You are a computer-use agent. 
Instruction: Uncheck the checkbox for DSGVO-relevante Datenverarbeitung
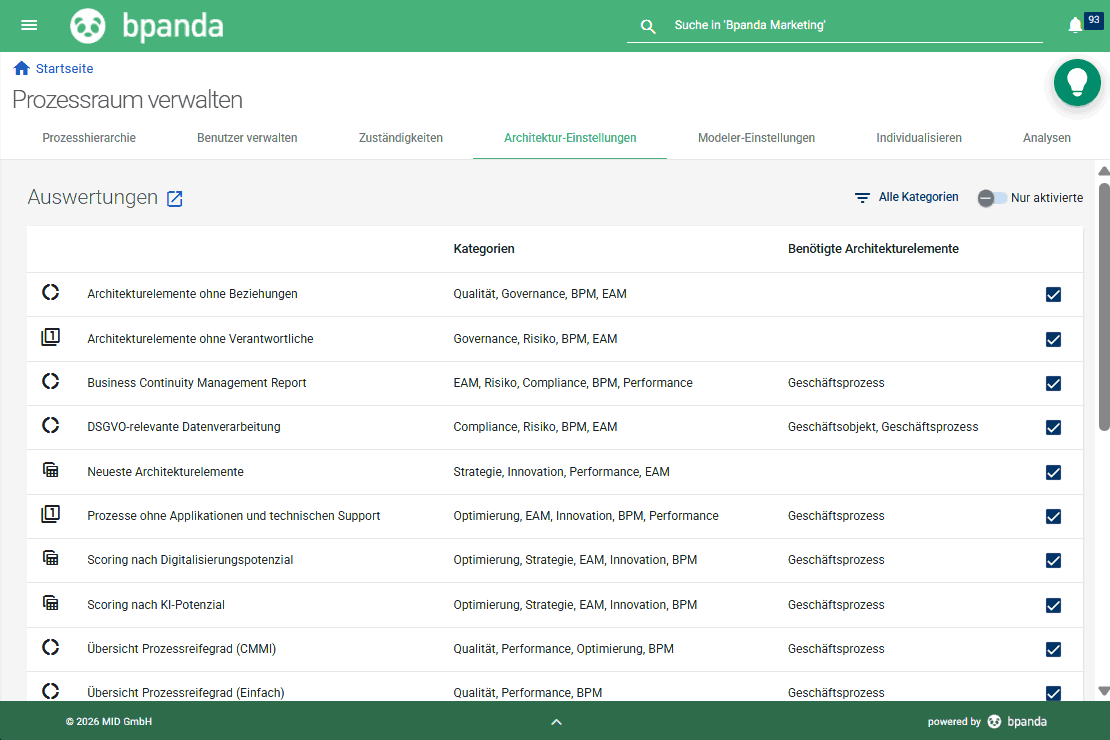tap(1053, 427)
